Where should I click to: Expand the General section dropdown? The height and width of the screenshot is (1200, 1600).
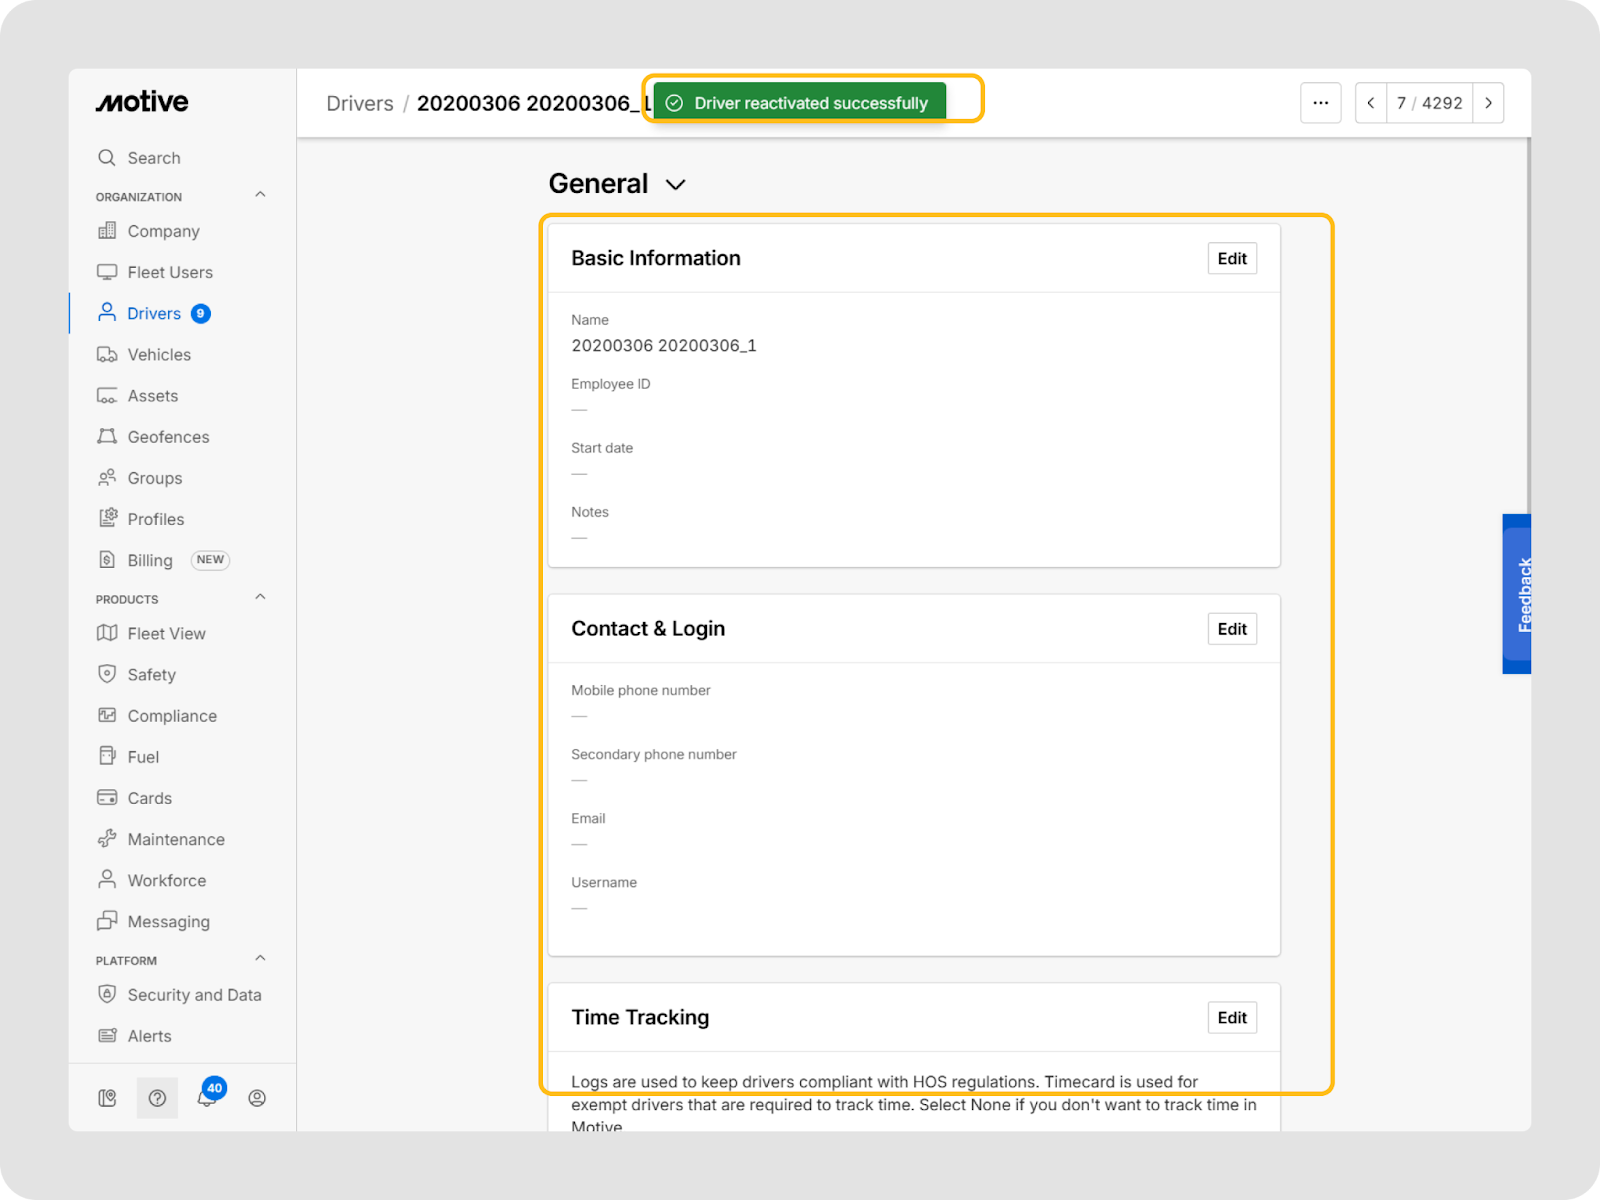[x=675, y=185]
